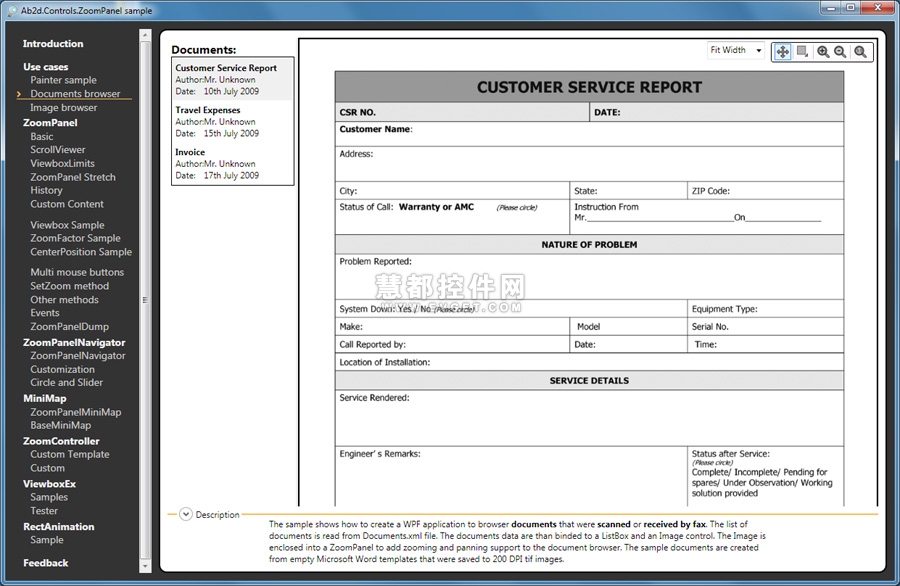
Task: Open the ScrollViewer sample
Action: (x=58, y=150)
